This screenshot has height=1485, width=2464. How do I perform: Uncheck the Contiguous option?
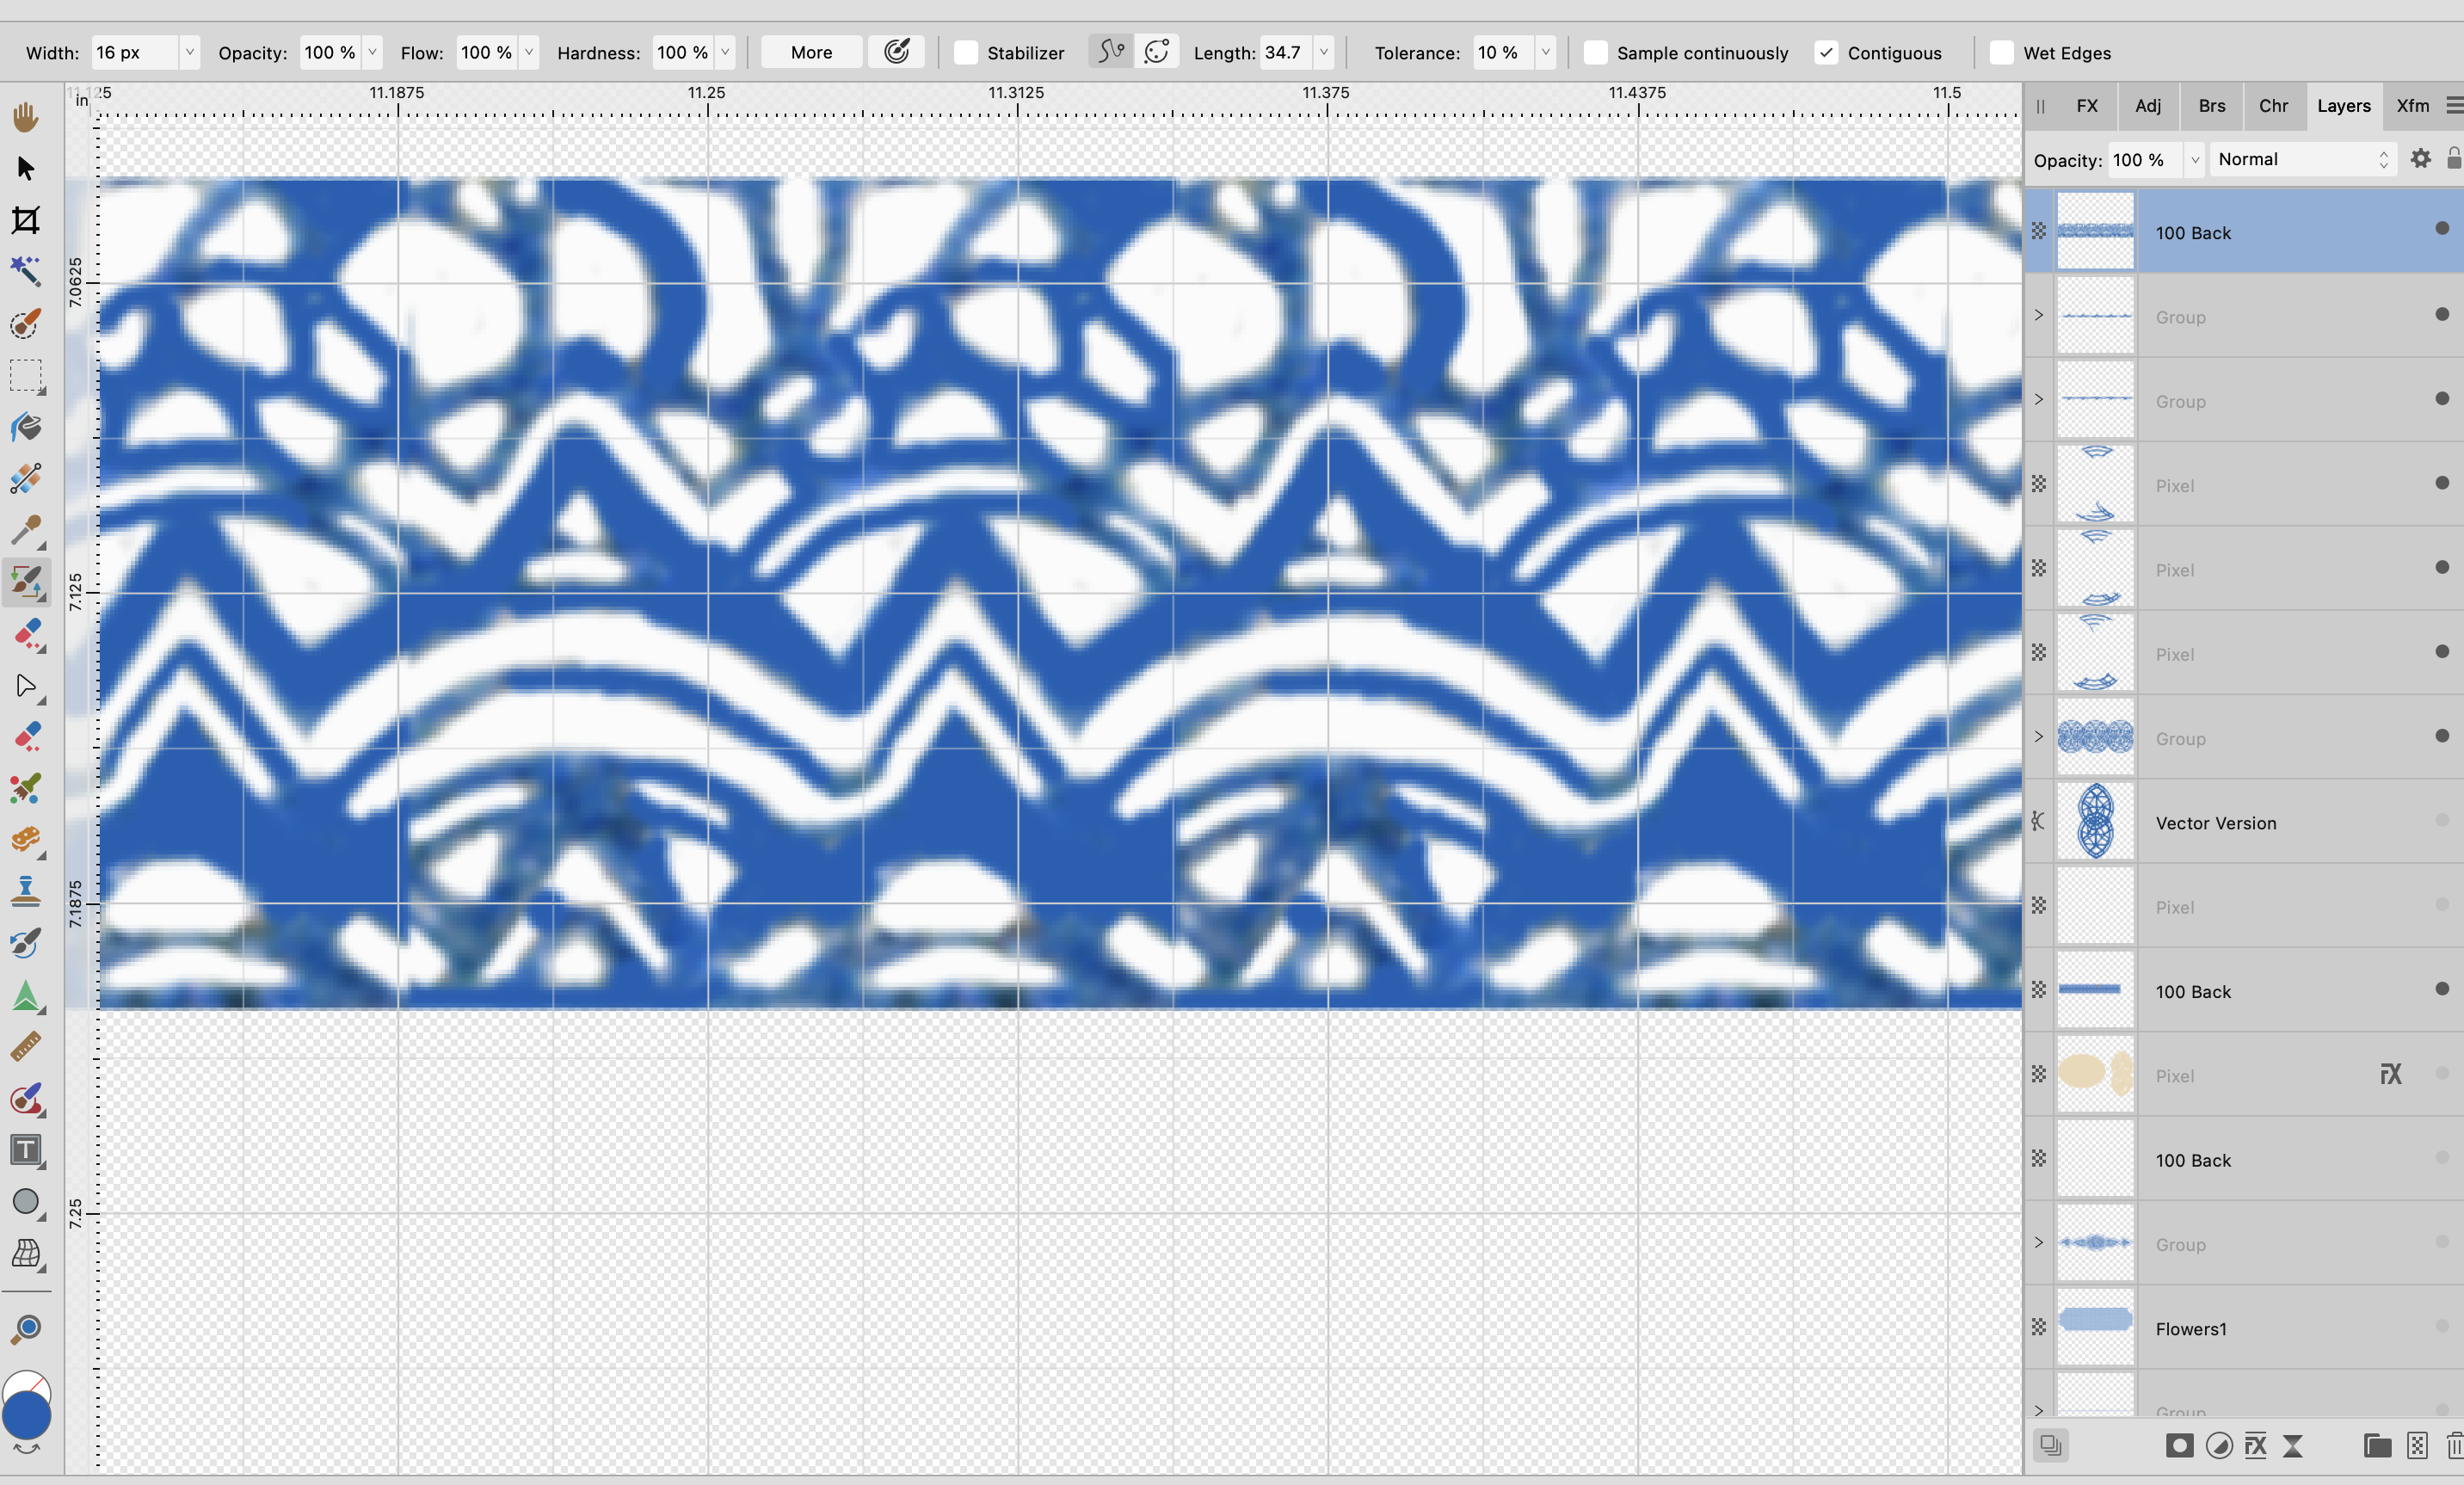click(x=1826, y=53)
